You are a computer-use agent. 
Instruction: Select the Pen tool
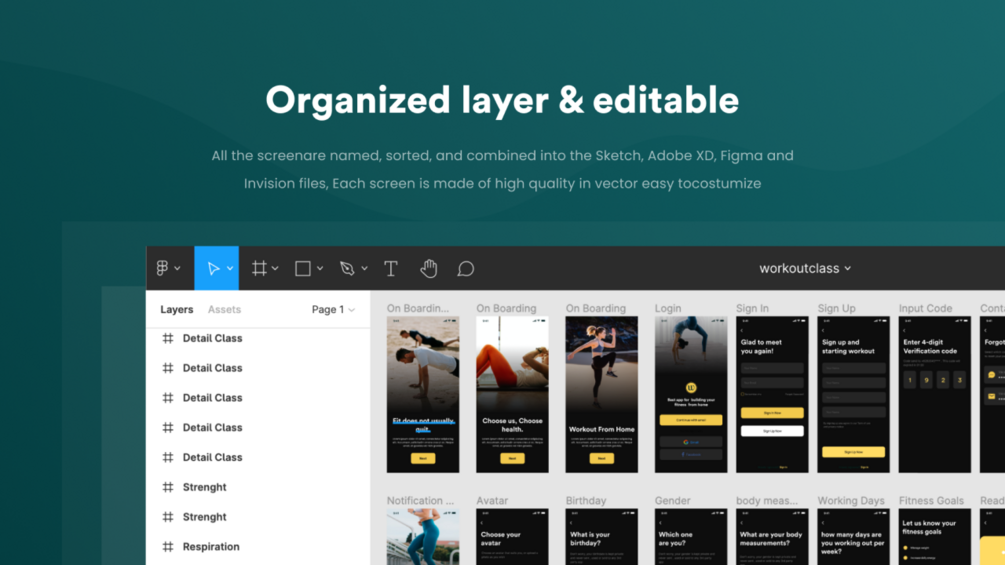(347, 268)
